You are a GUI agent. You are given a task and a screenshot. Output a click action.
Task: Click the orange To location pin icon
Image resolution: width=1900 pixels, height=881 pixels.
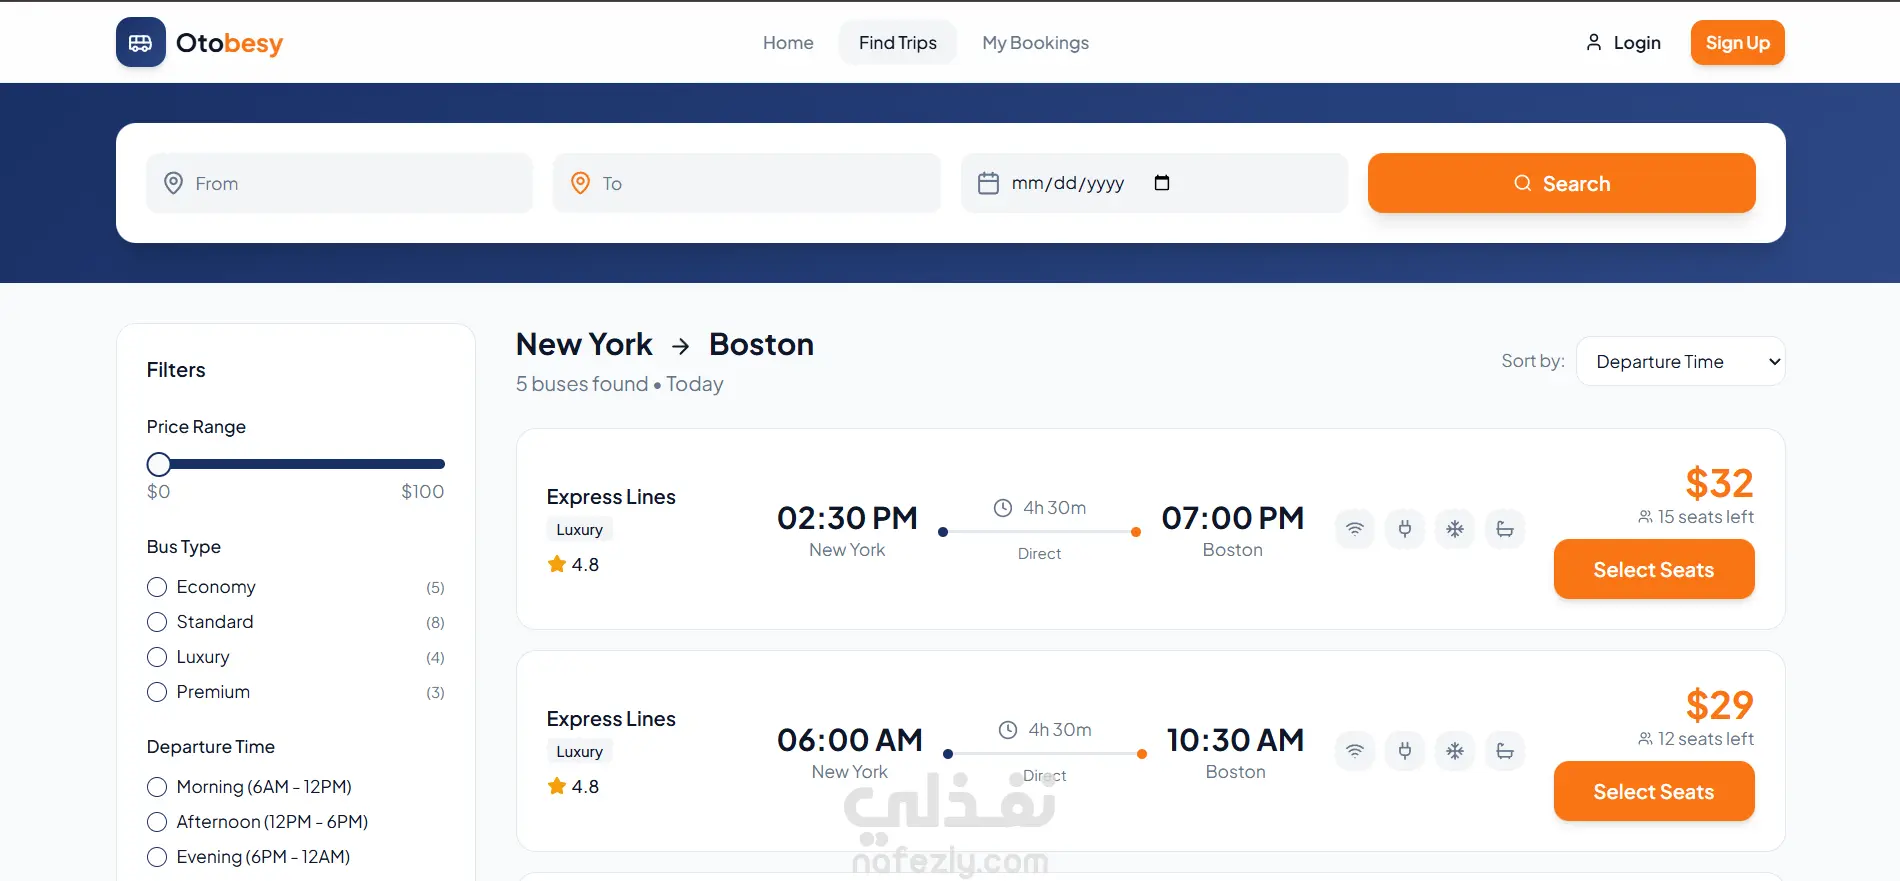click(580, 183)
